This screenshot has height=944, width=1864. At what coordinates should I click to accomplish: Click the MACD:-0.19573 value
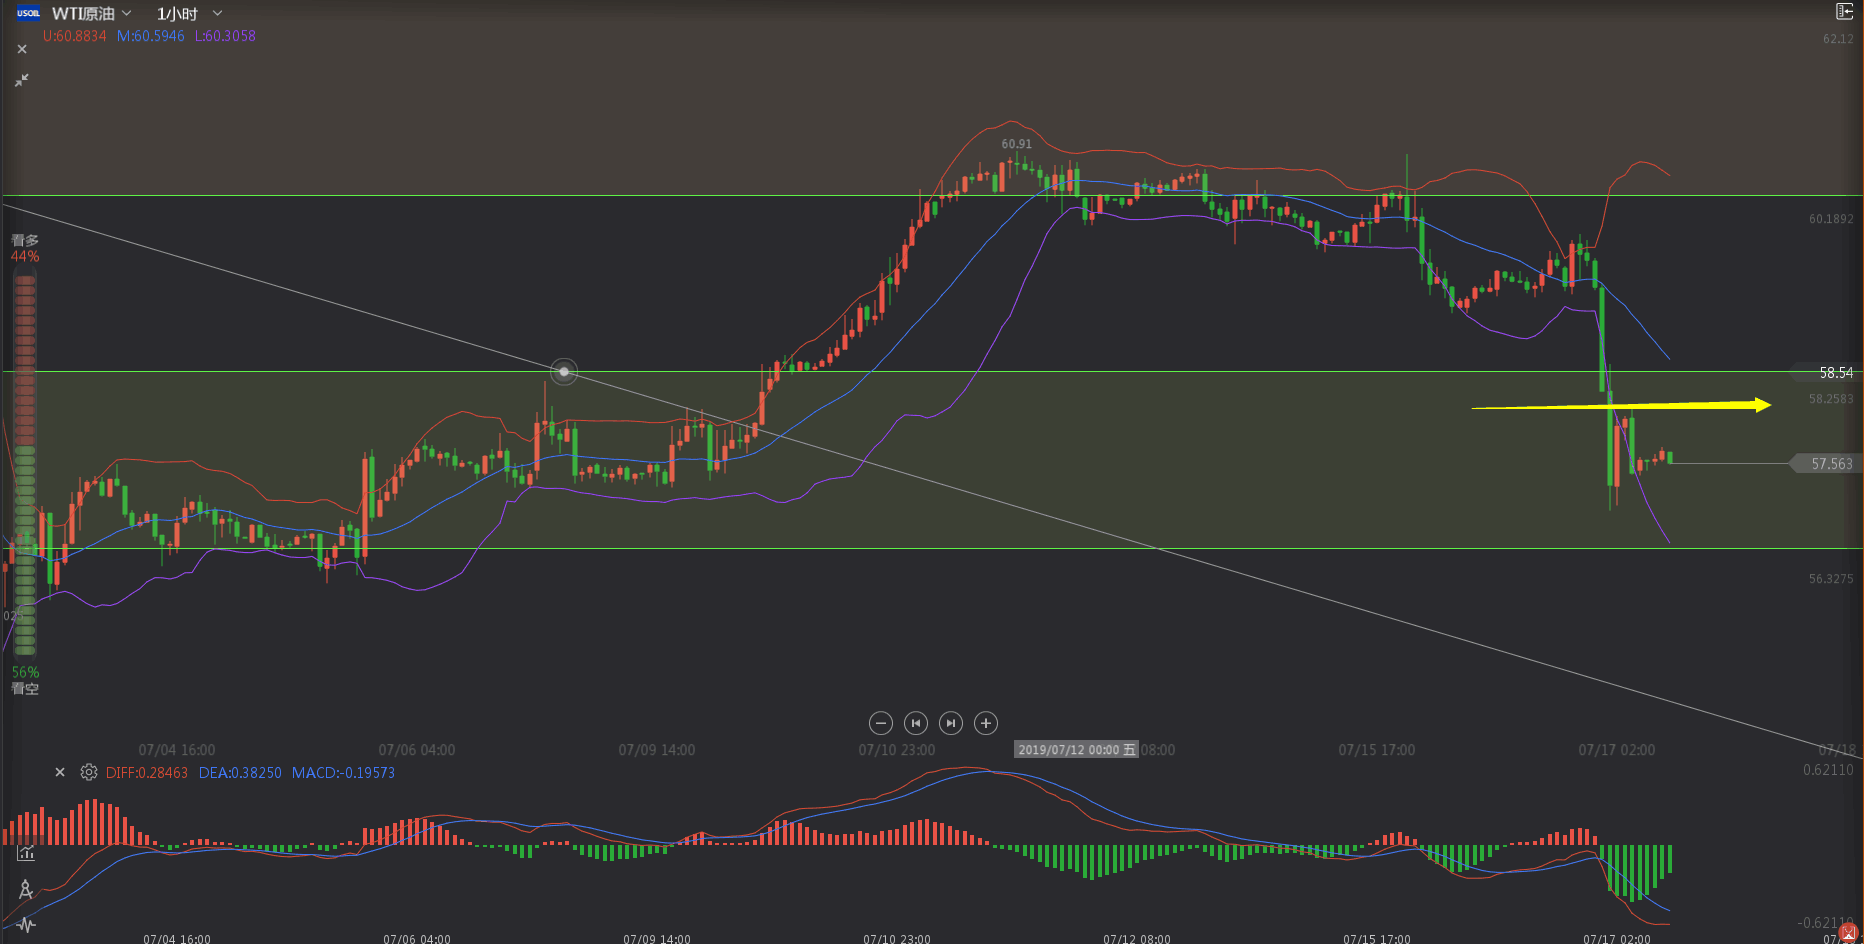click(x=343, y=773)
